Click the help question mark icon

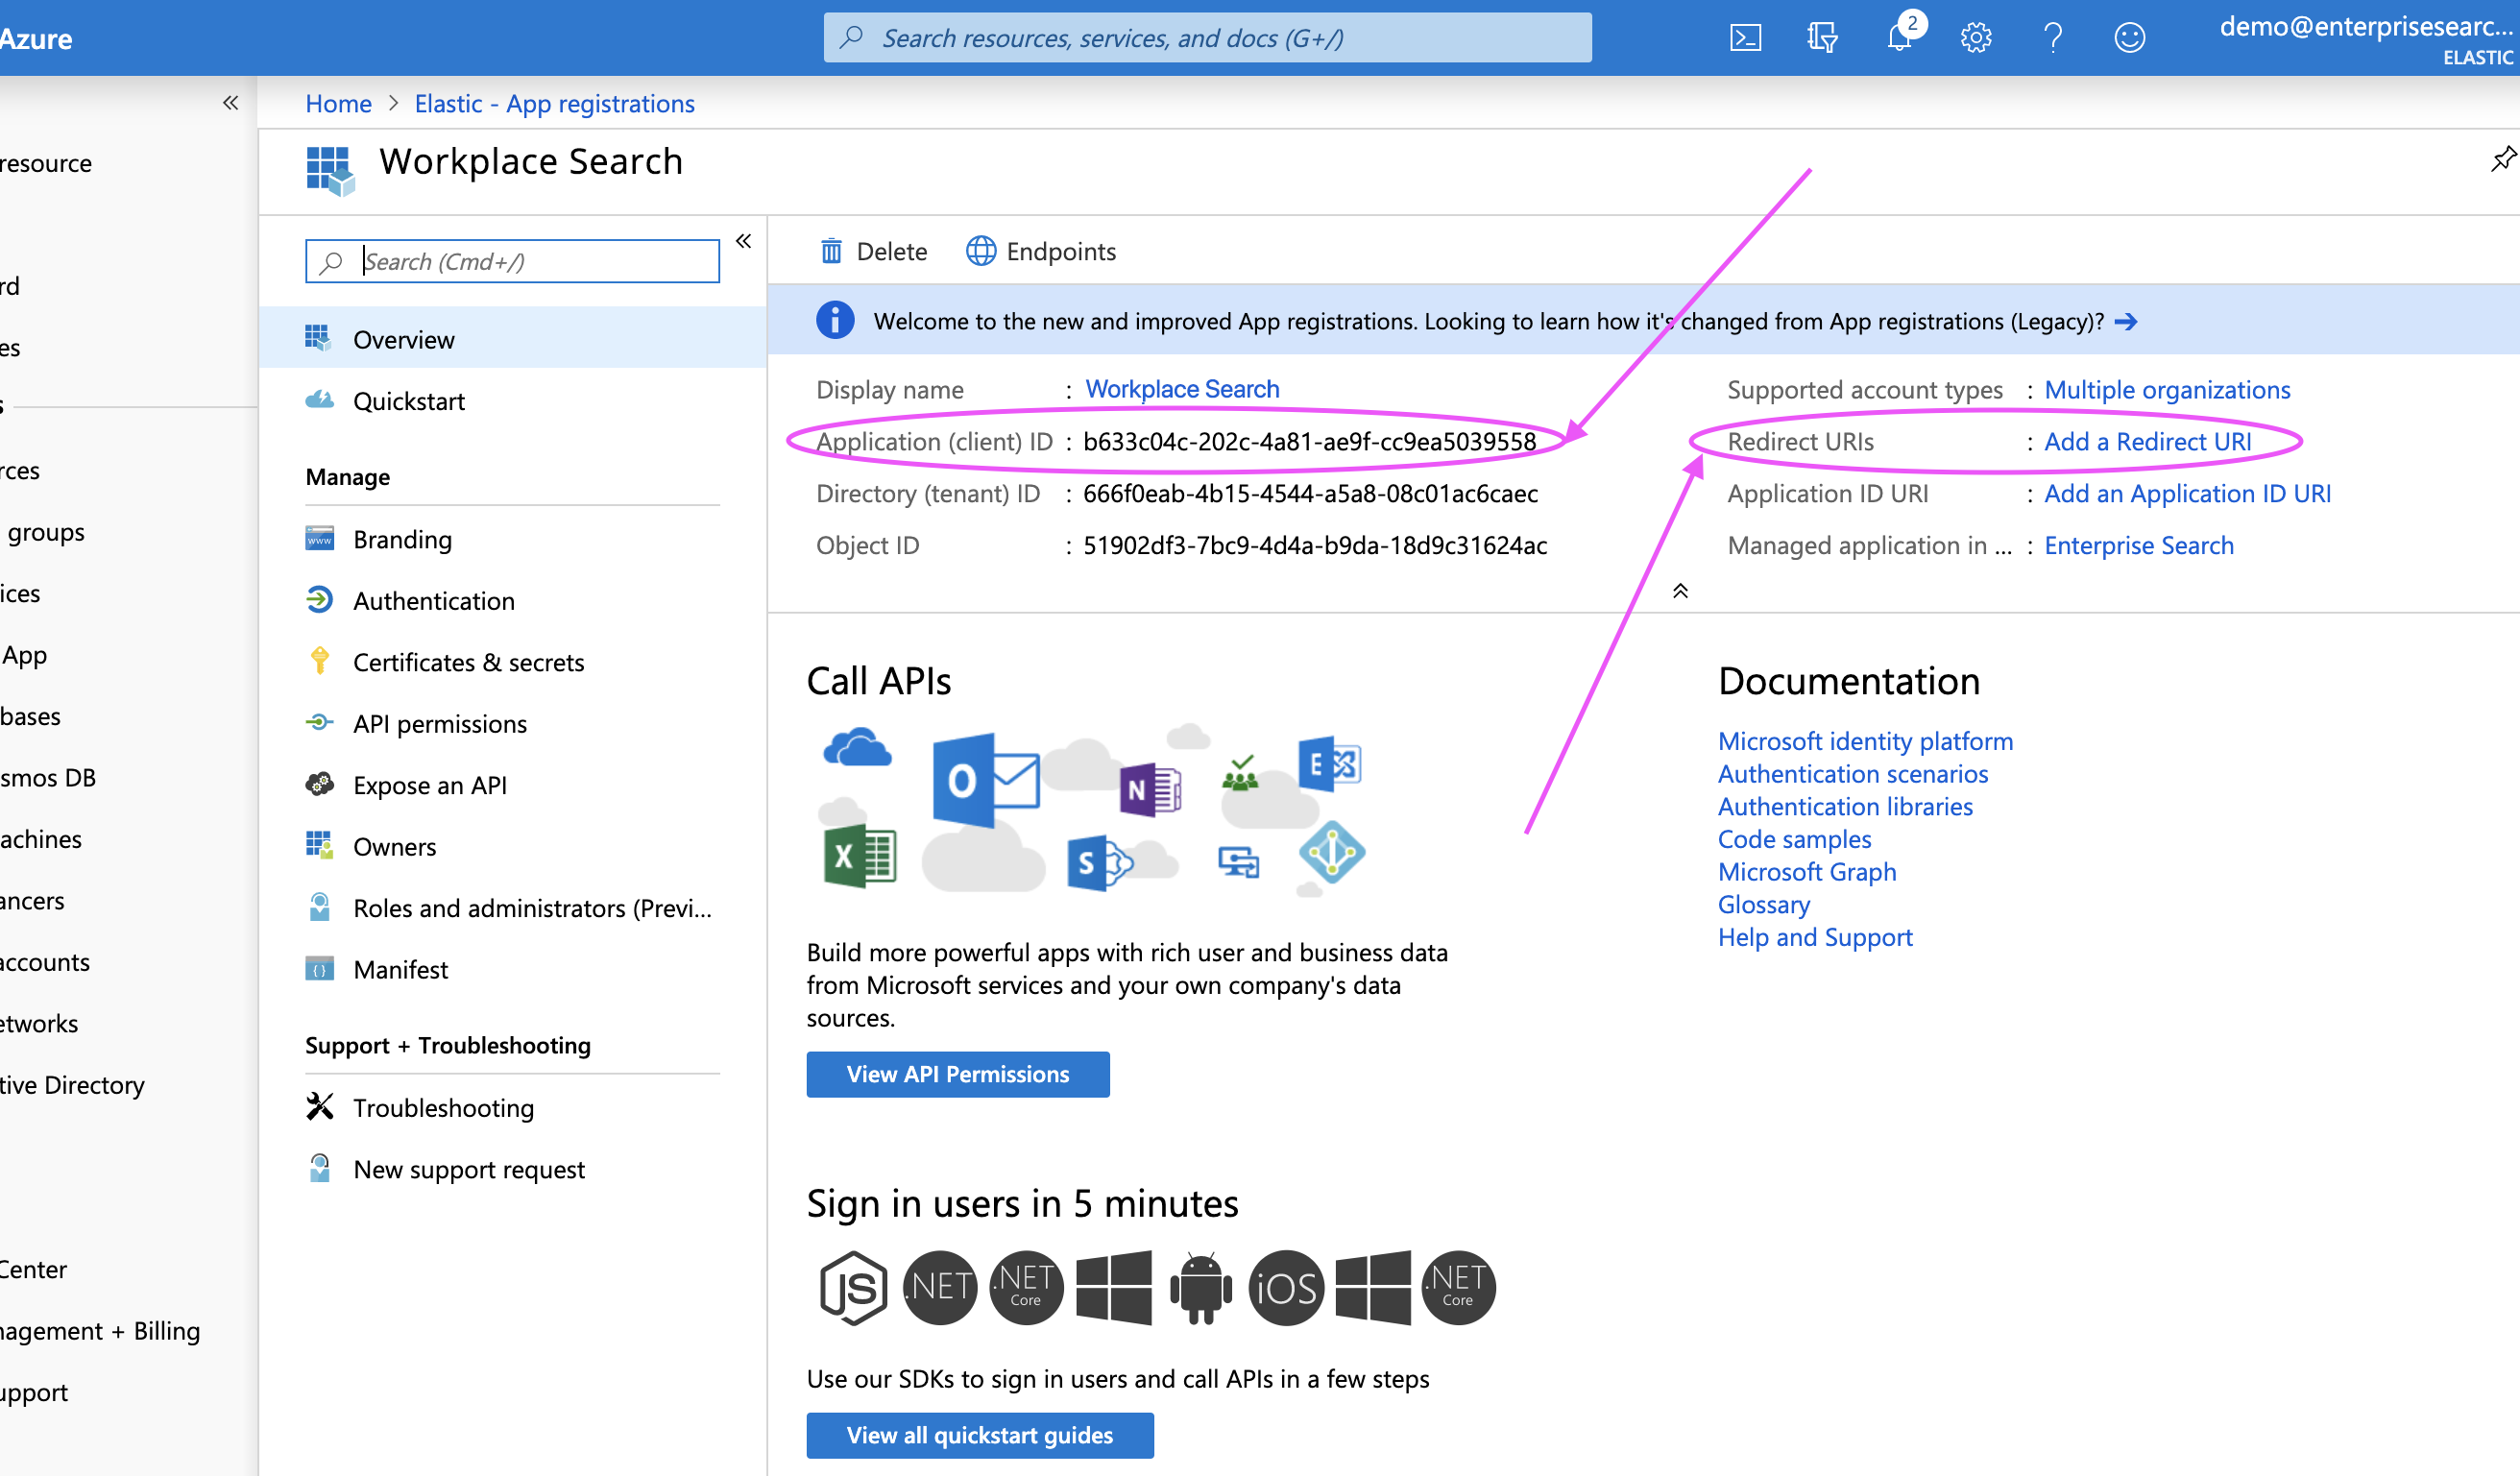[2053, 38]
